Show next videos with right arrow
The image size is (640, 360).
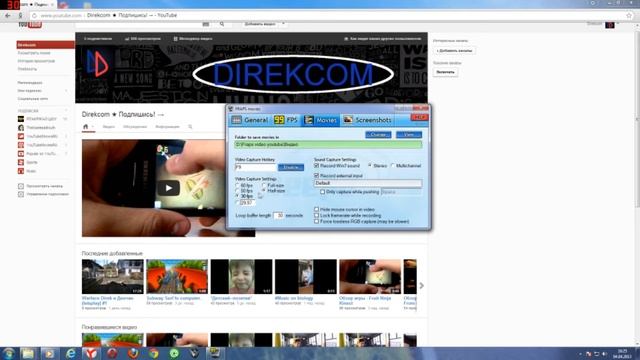point(422,286)
